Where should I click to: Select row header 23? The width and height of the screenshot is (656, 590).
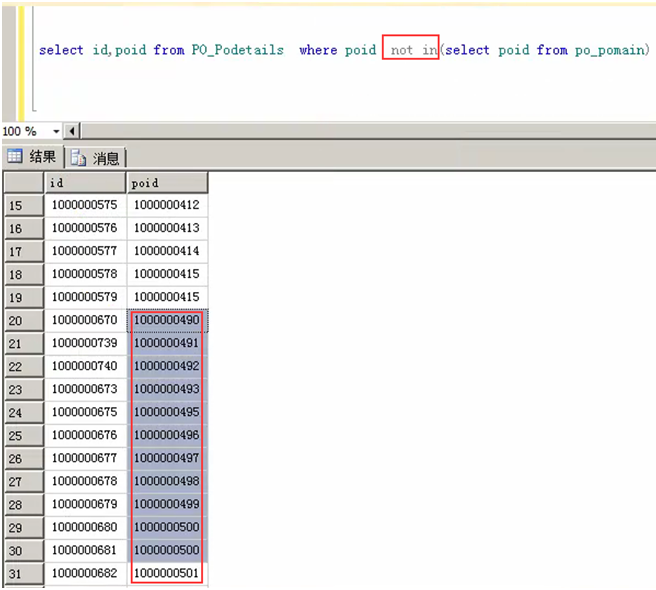[24, 390]
